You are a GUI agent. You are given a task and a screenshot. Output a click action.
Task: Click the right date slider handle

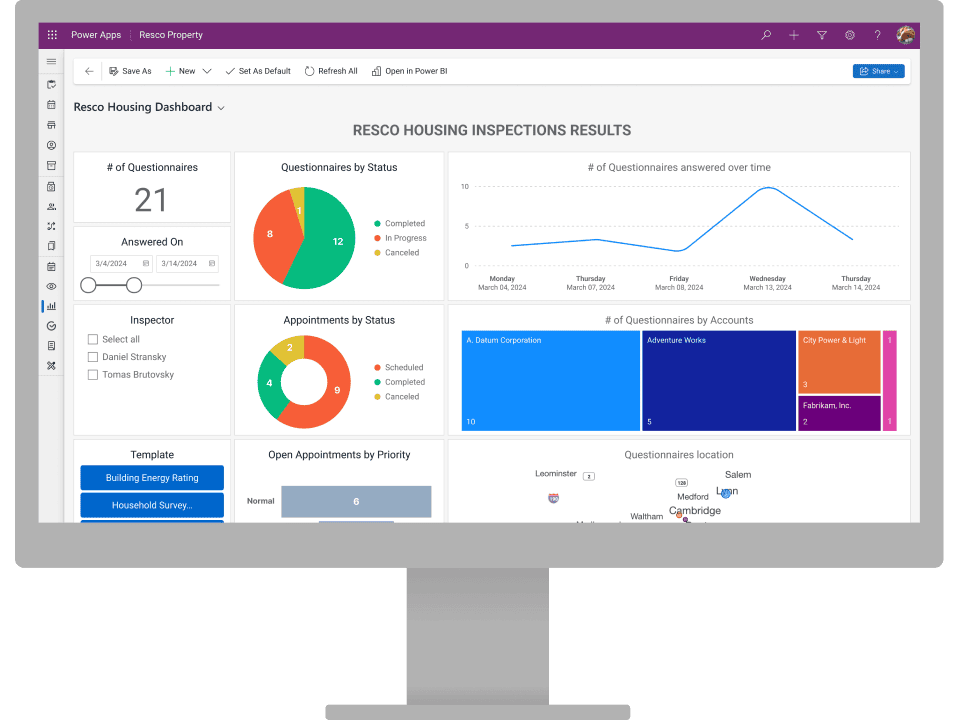click(134, 285)
